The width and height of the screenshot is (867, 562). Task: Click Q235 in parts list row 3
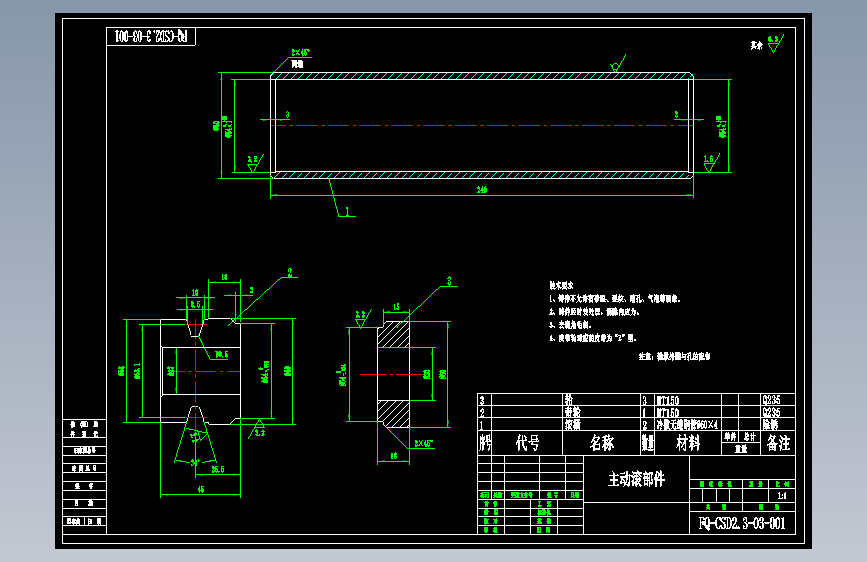pyautogui.click(x=771, y=400)
